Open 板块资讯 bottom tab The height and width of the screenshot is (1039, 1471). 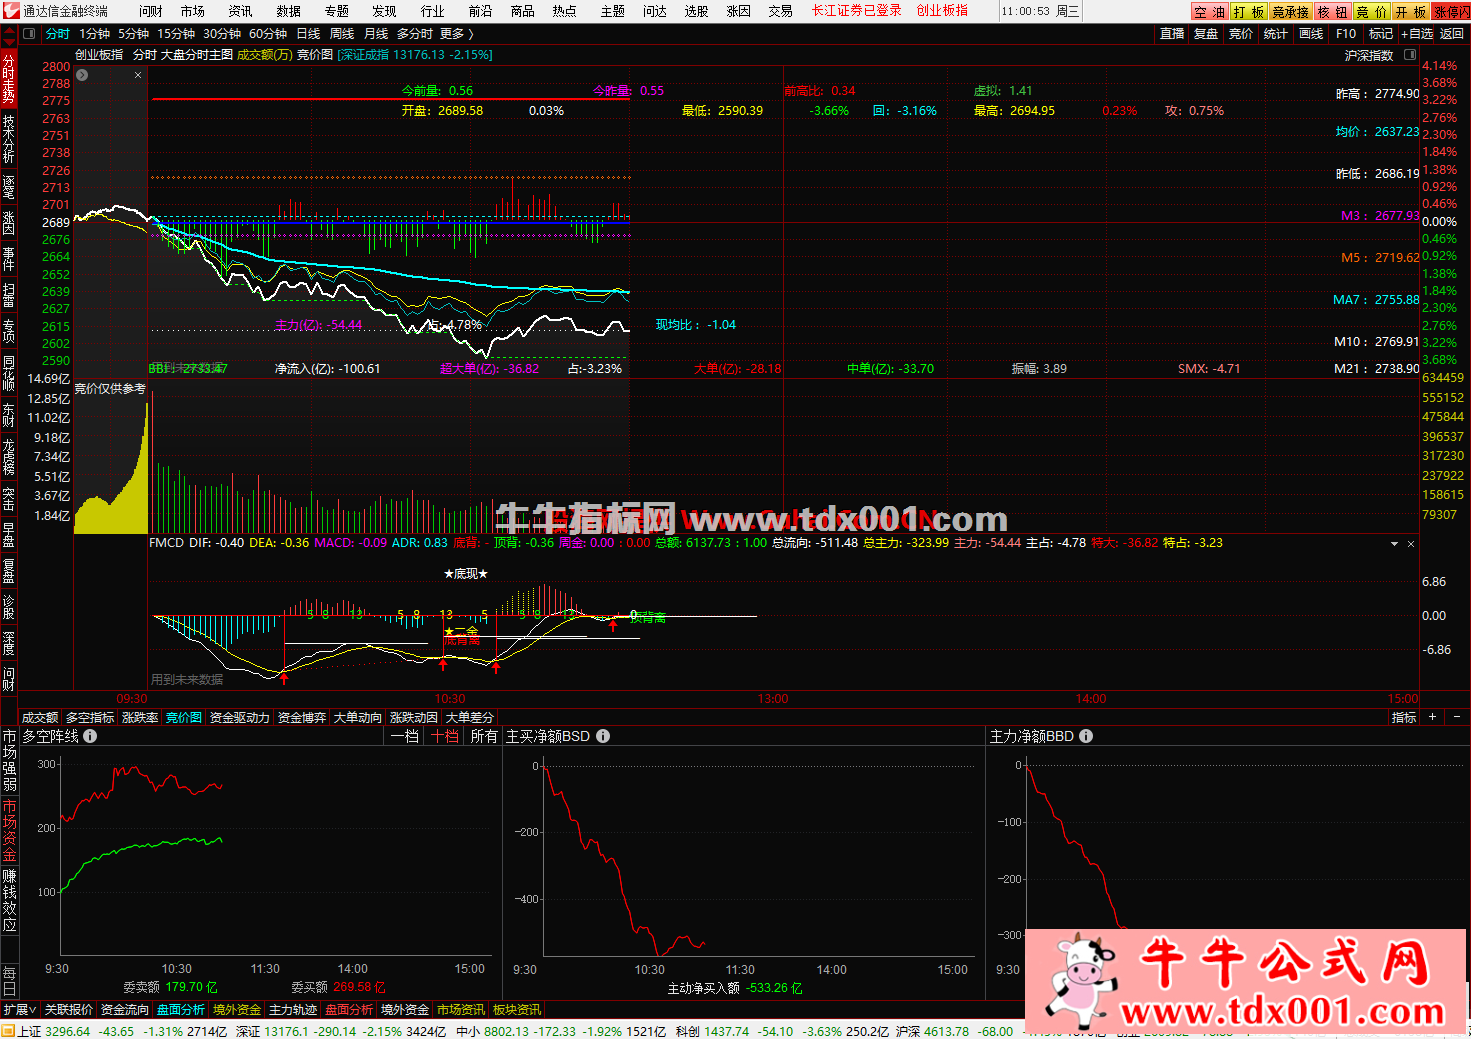tap(517, 1010)
